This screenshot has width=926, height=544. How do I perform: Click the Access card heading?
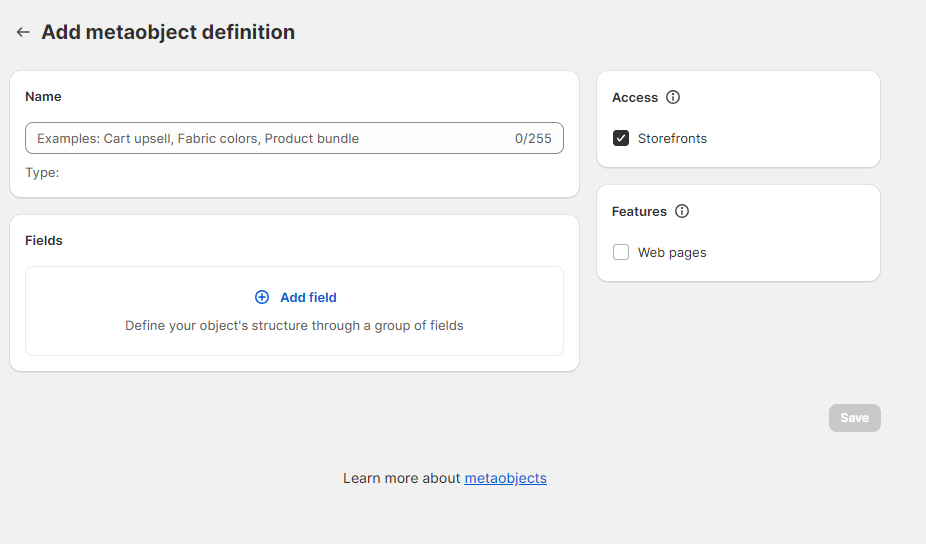tap(635, 97)
